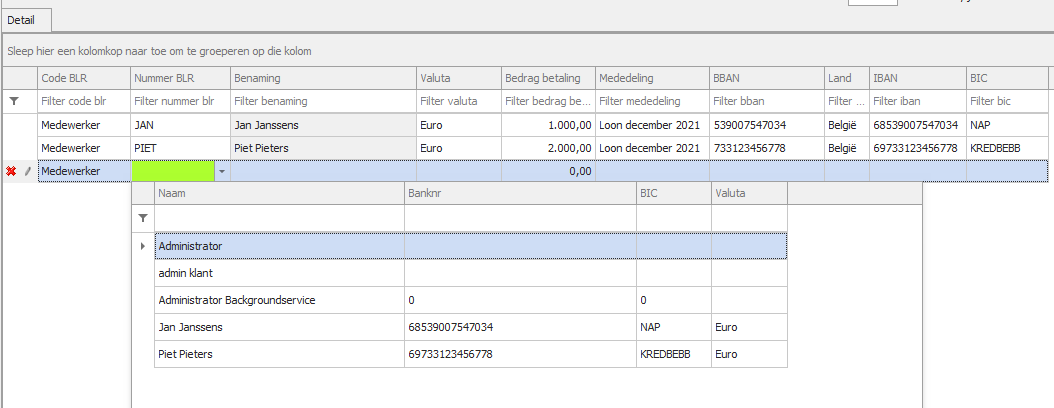Click the Filter iban field
This screenshot has width=1054, height=408.
click(x=918, y=101)
